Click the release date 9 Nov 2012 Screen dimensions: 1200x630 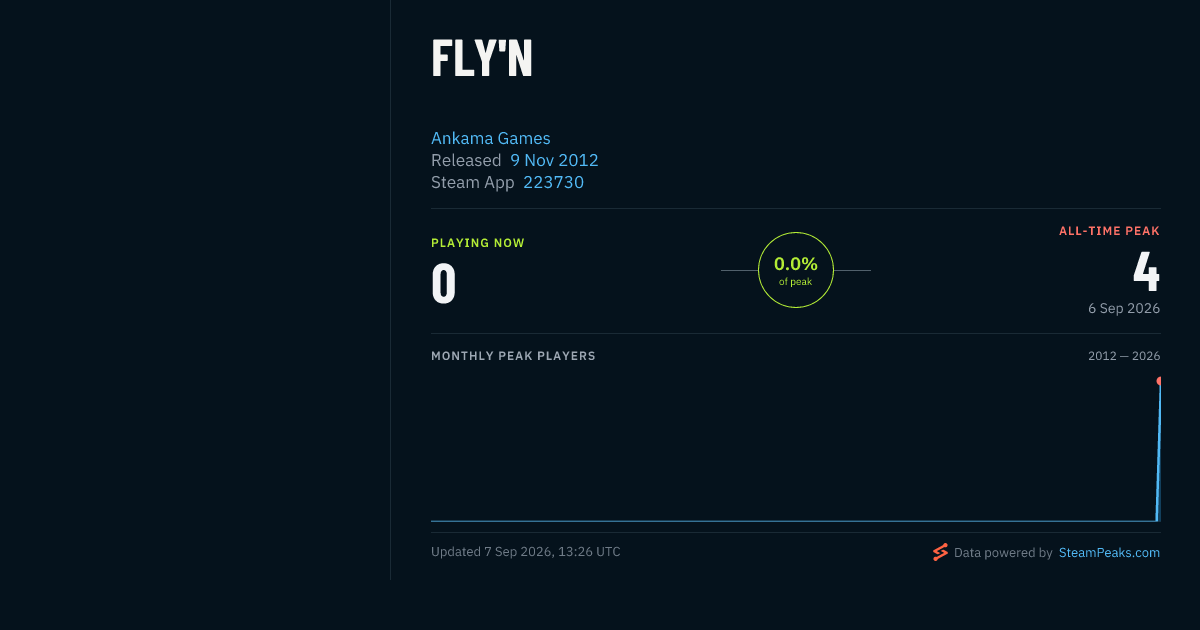(x=554, y=160)
